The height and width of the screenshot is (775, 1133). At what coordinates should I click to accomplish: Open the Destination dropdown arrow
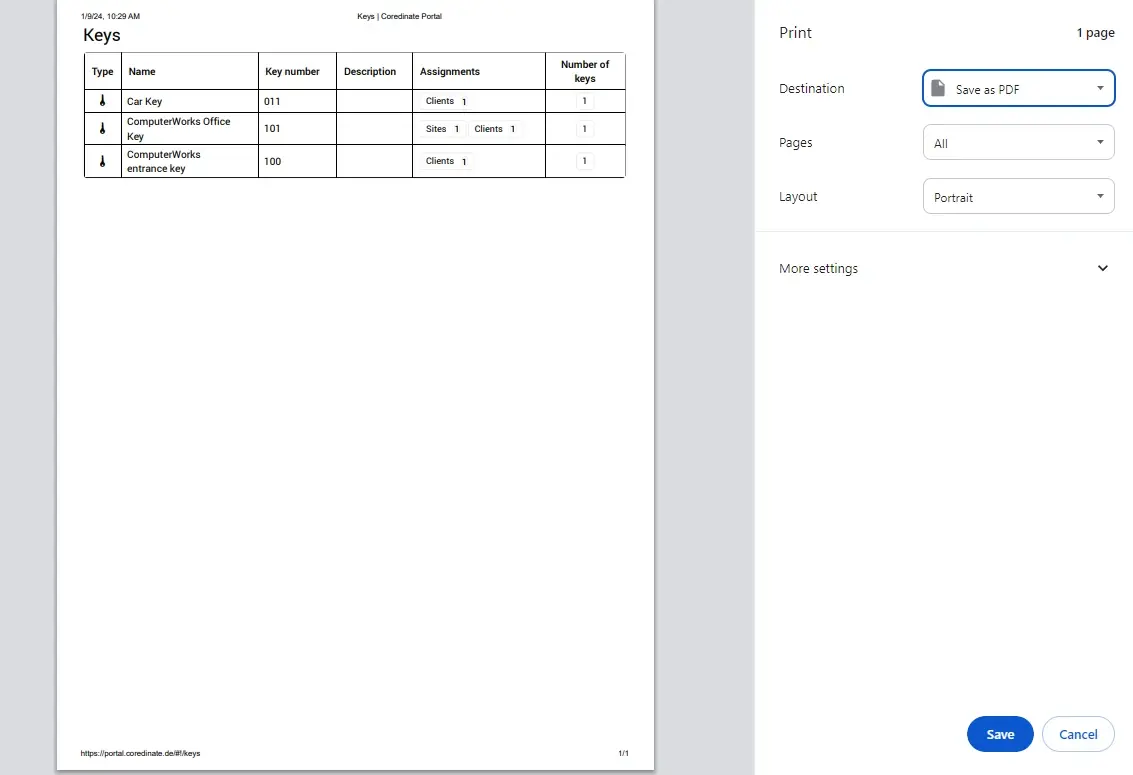(x=1099, y=88)
